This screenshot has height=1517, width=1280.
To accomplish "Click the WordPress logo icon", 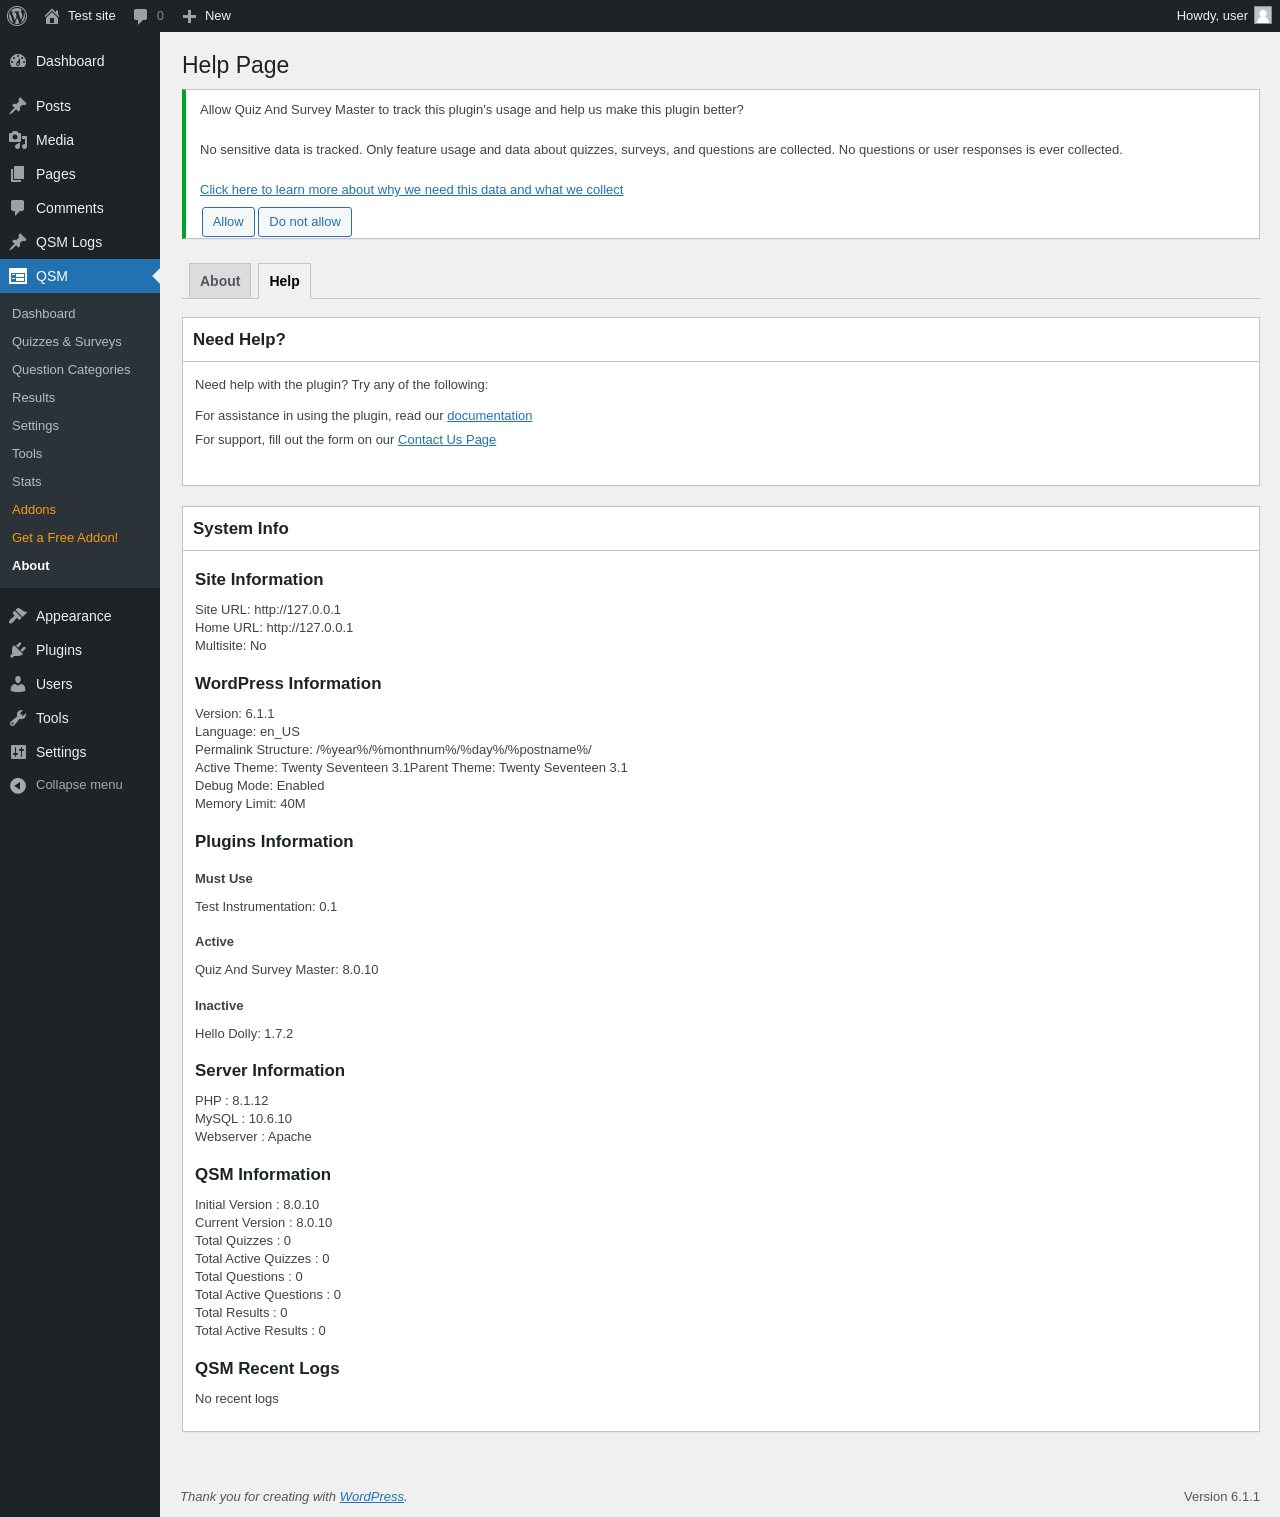I will coord(17,16).
